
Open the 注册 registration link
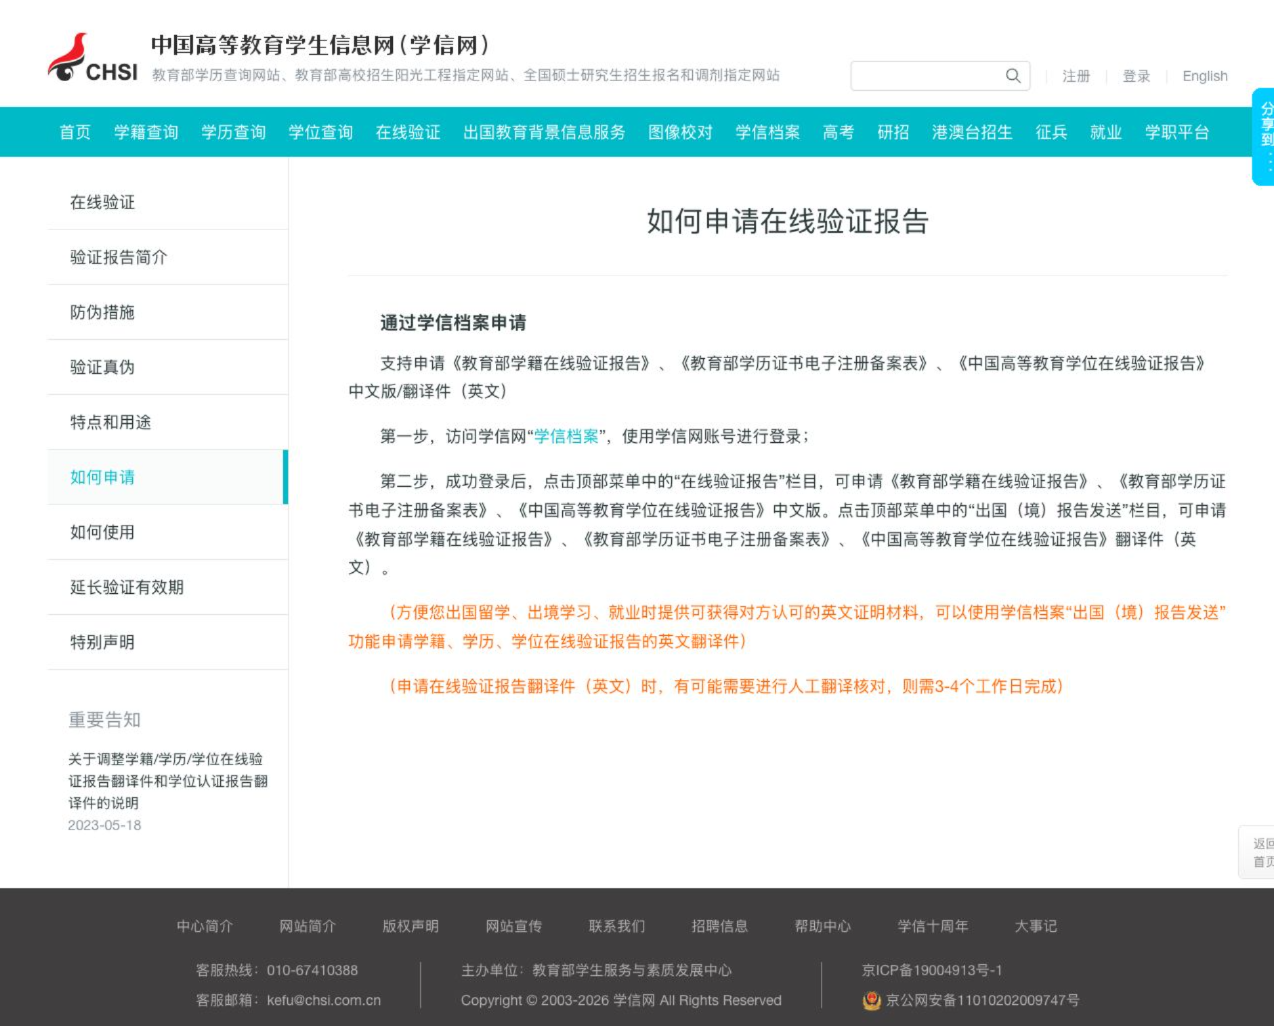point(1076,76)
